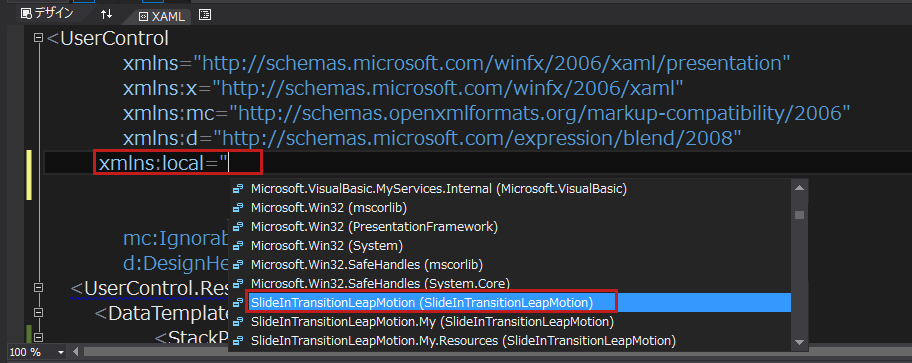This screenshot has width=912, height=363.
Task: Swap panes with the up-down arrows icon
Action: tap(106, 14)
